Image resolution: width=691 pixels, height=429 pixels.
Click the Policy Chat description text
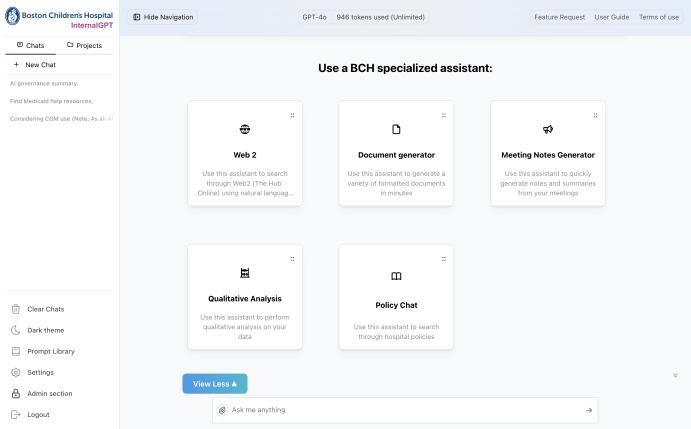(396, 332)
